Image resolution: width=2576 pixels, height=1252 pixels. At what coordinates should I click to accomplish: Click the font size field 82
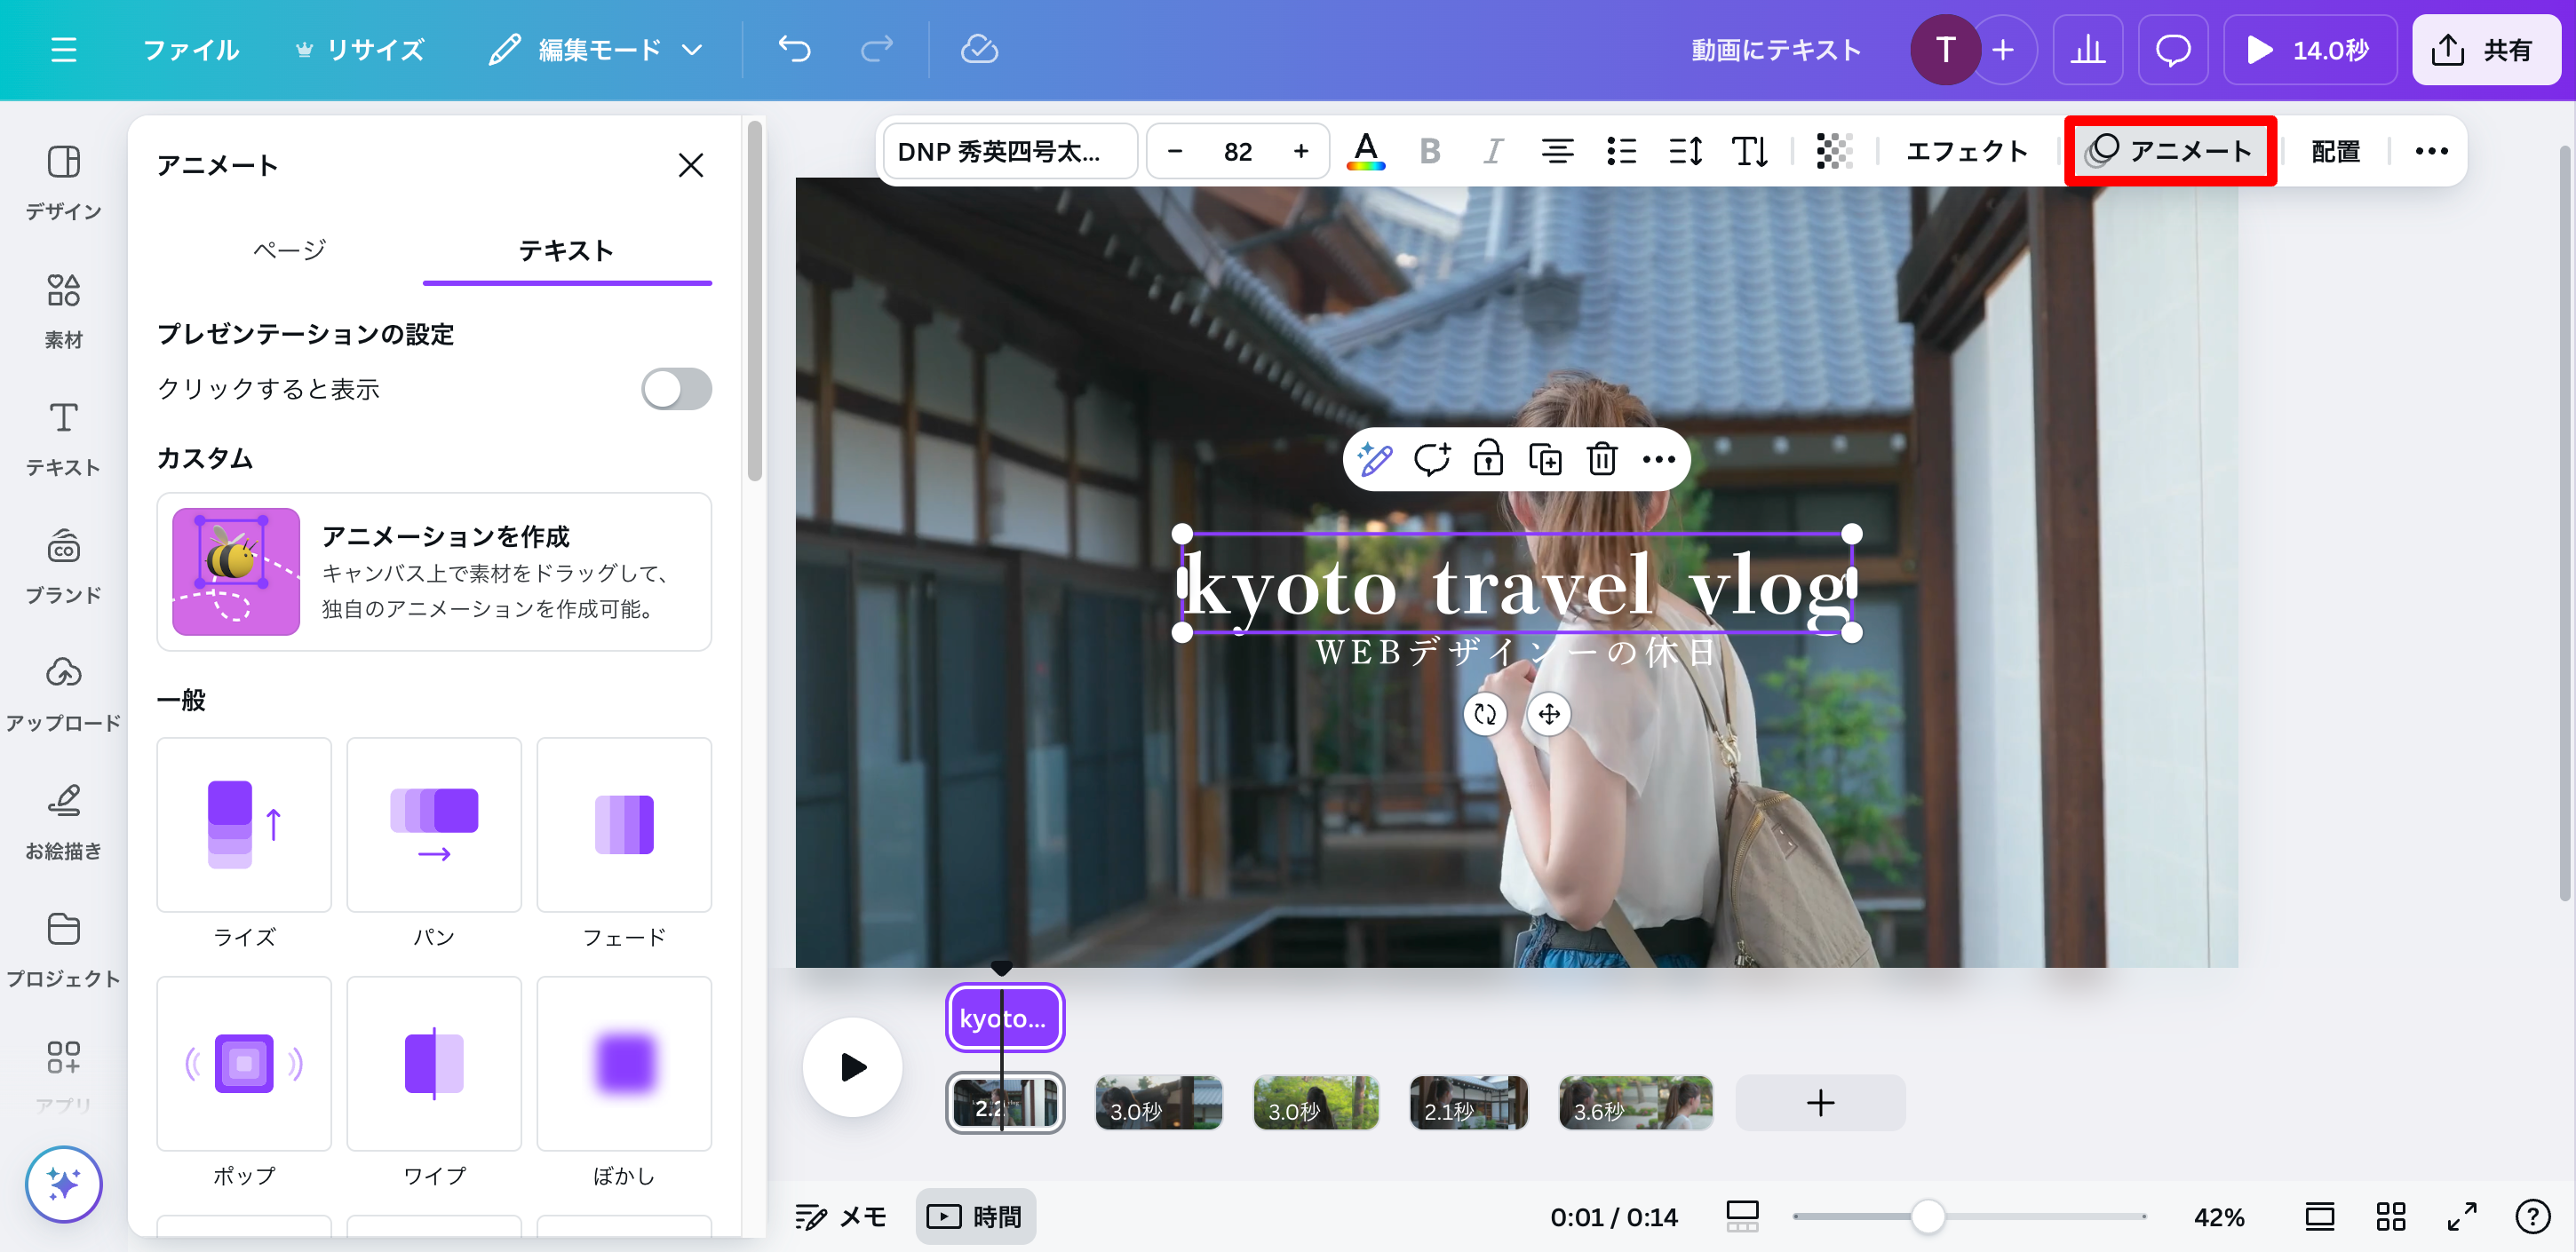point(1238,151)
